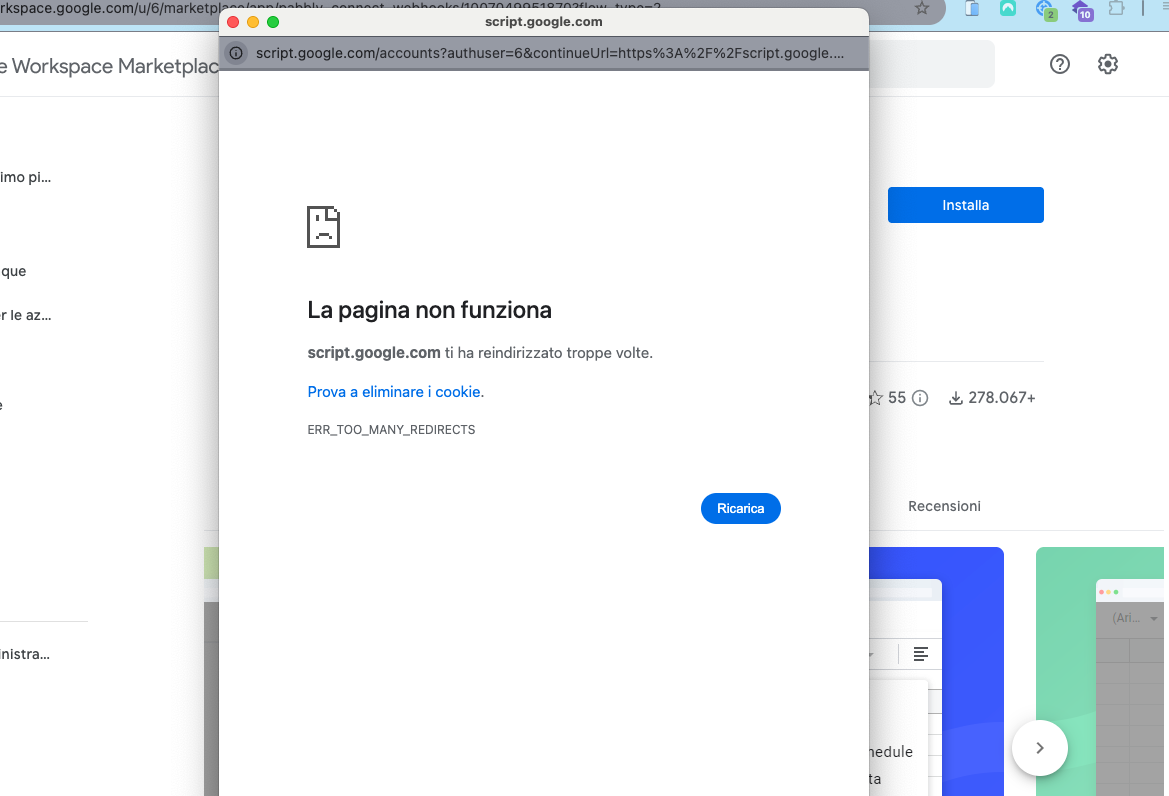Follow the 'Prova a eliminare i cookie' link
Image resolution: width=1169 pixels, height=796 pixels.
coord(394,392)
